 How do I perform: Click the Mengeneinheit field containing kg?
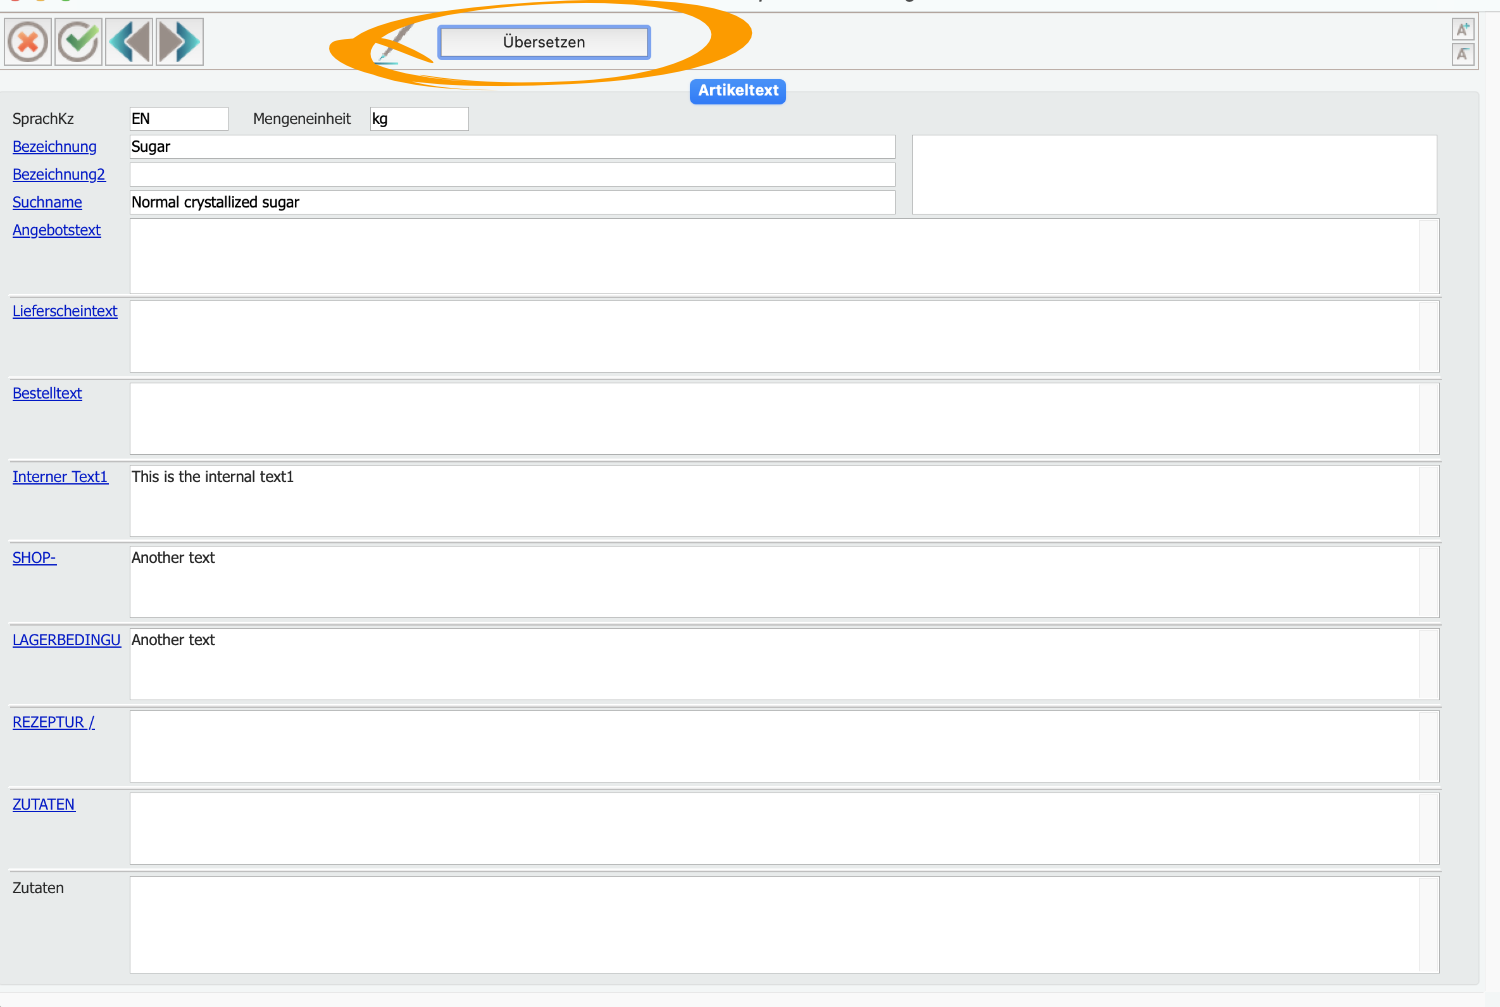point(419,119)
